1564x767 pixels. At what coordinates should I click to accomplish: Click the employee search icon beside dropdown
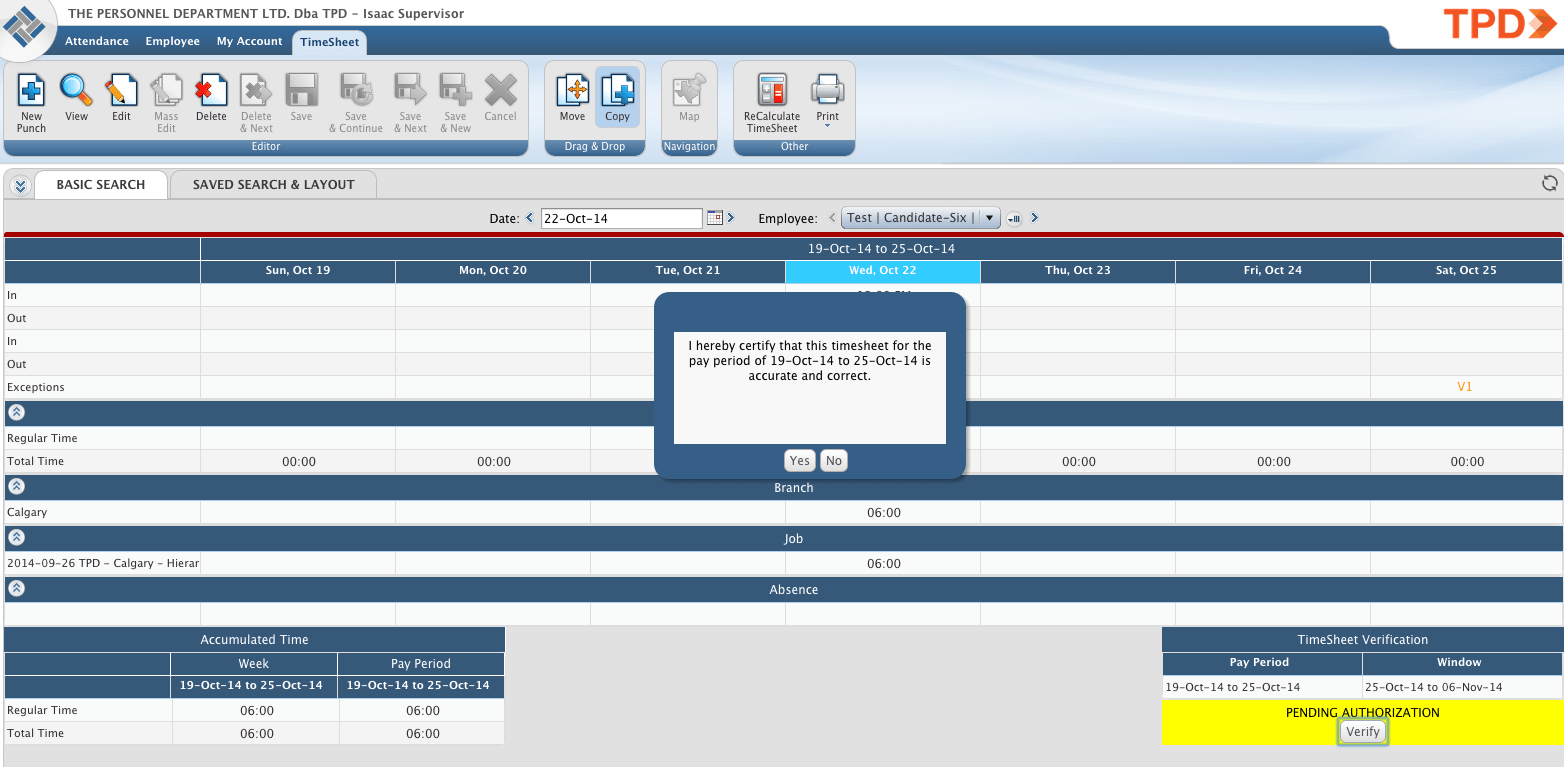point(1014,218)
